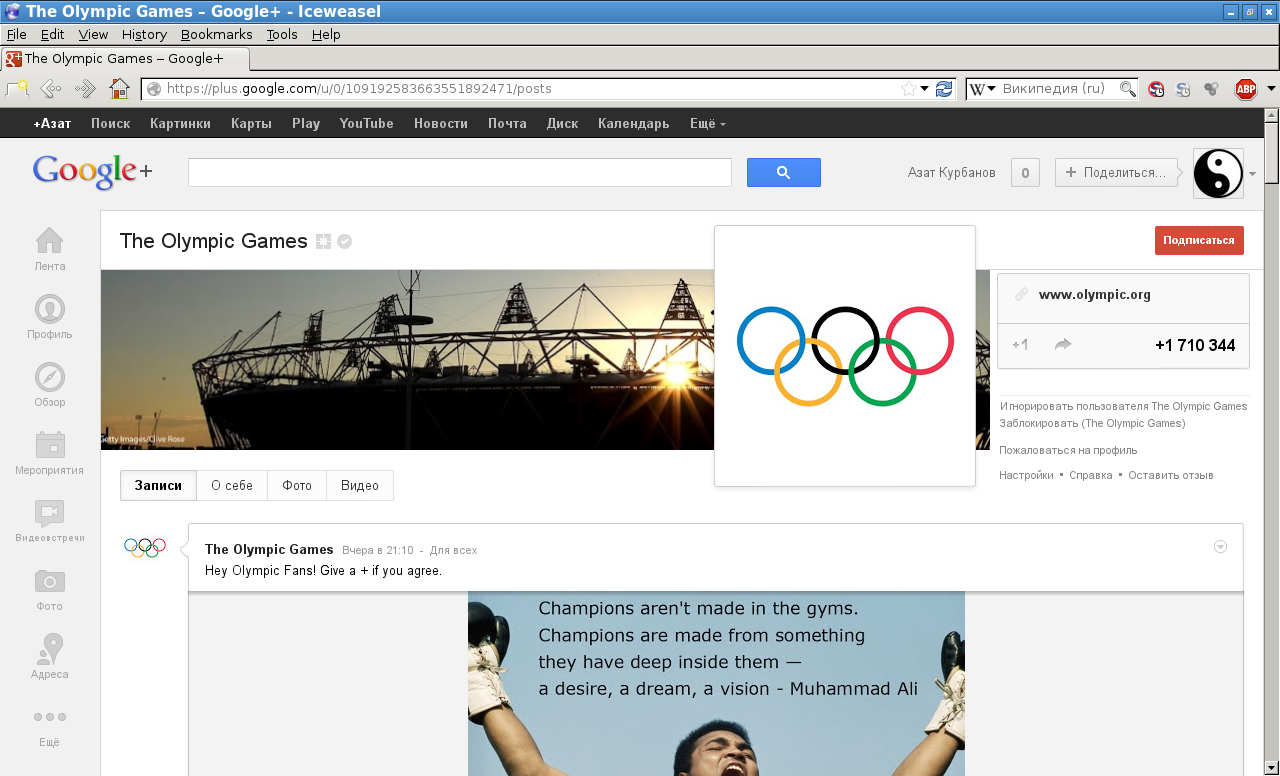Open the URL bar history dropdown arrow
This screenshot has height=776, width=1280.
[x=924, y=89]
